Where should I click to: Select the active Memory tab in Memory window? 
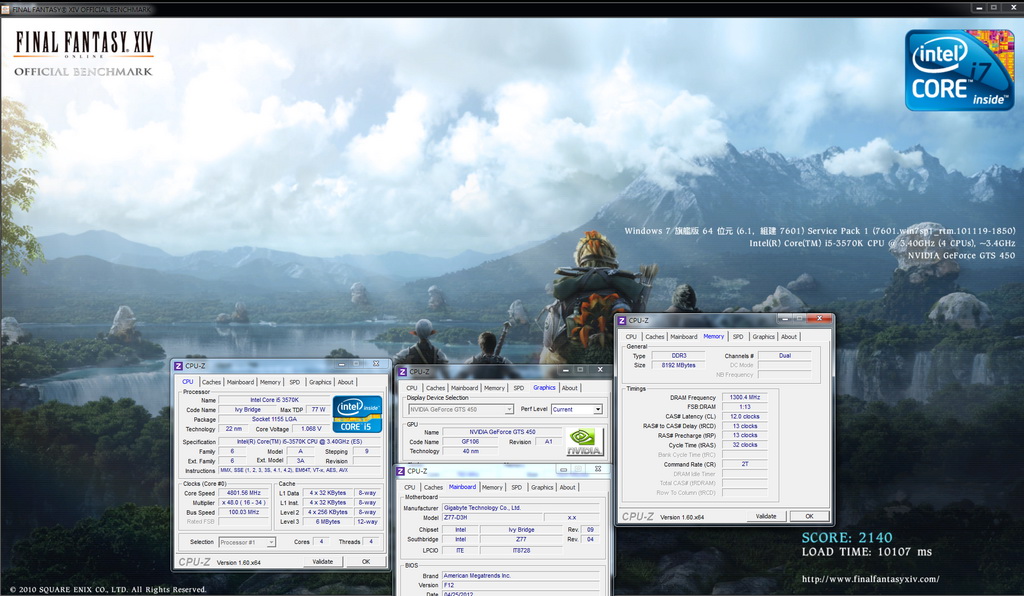pyautogui.click(x=714, y=336)
